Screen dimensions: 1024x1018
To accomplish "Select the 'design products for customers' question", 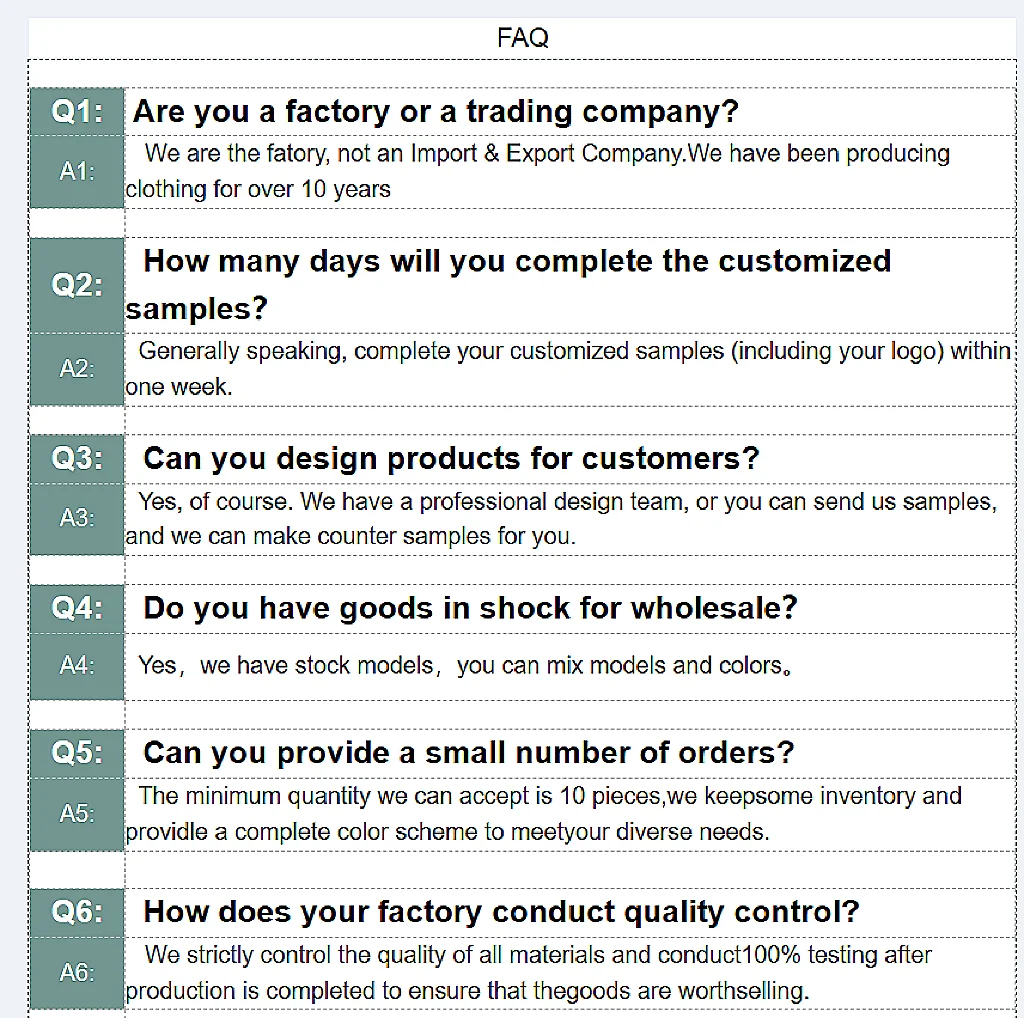I will pyautogui.click(x=451, y=459).
